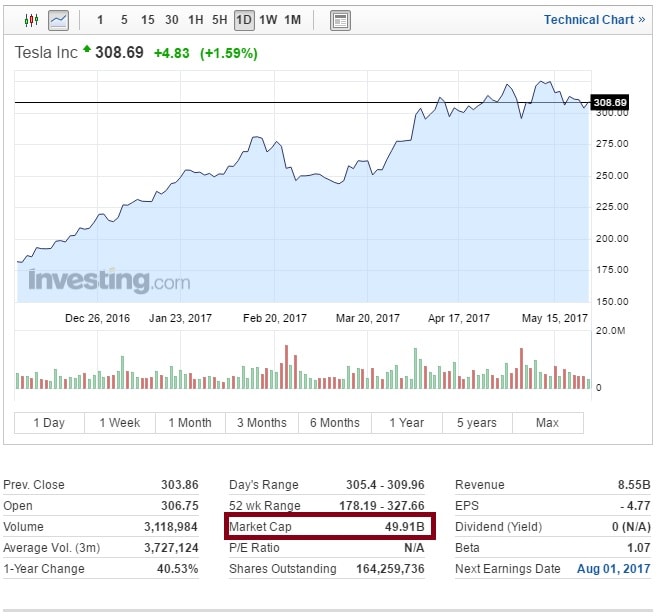Viewport: 662px width, 616px height.
Task: View the Max time range
Action: coord(547,423)
